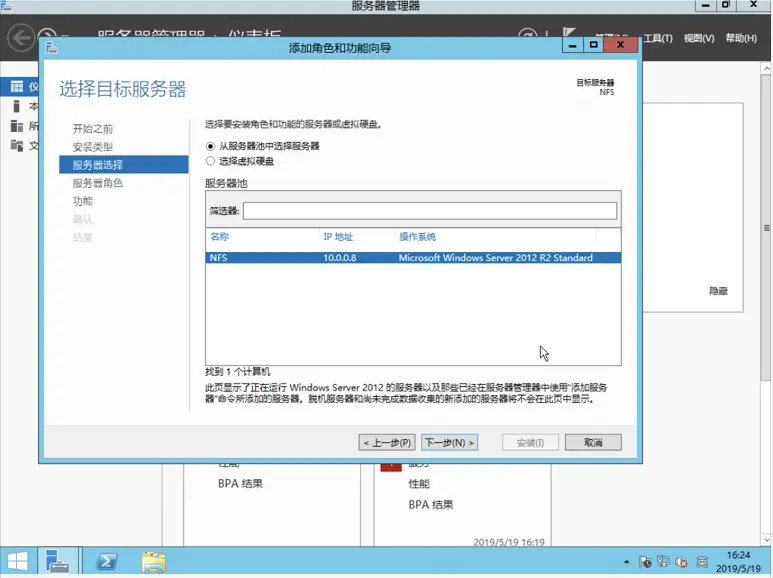Open File Explorer from the taskbar
This screenshot has width=773, height=578.
tap(154, 562)
